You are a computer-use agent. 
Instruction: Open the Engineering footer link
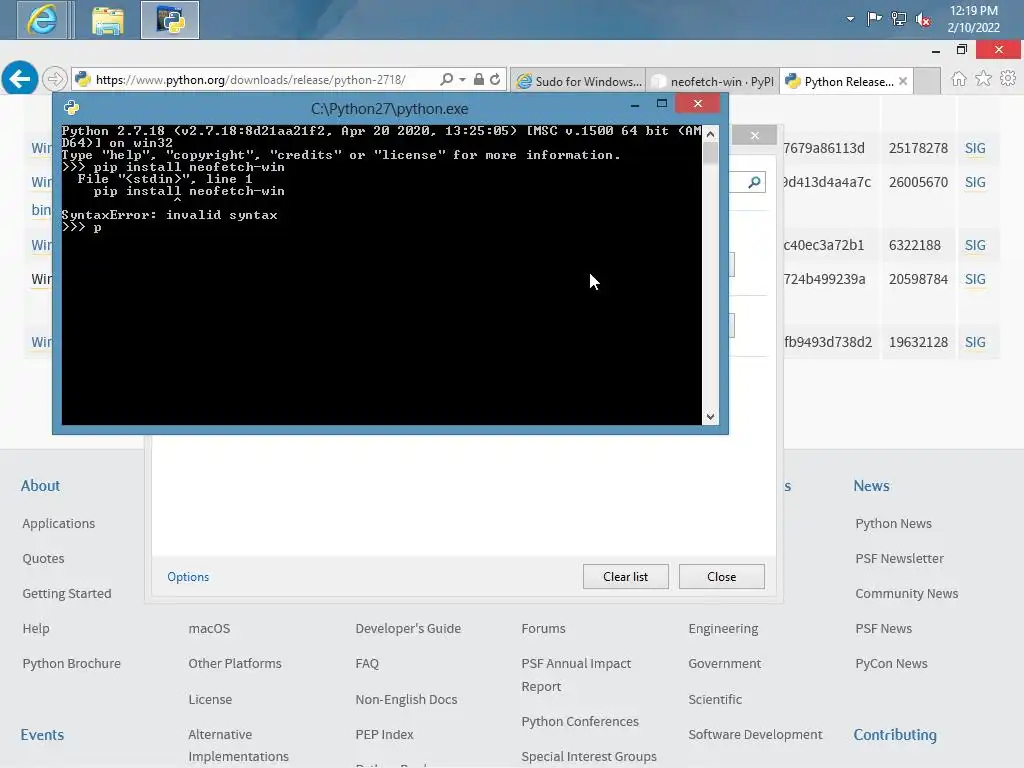(x=723, y=628)
